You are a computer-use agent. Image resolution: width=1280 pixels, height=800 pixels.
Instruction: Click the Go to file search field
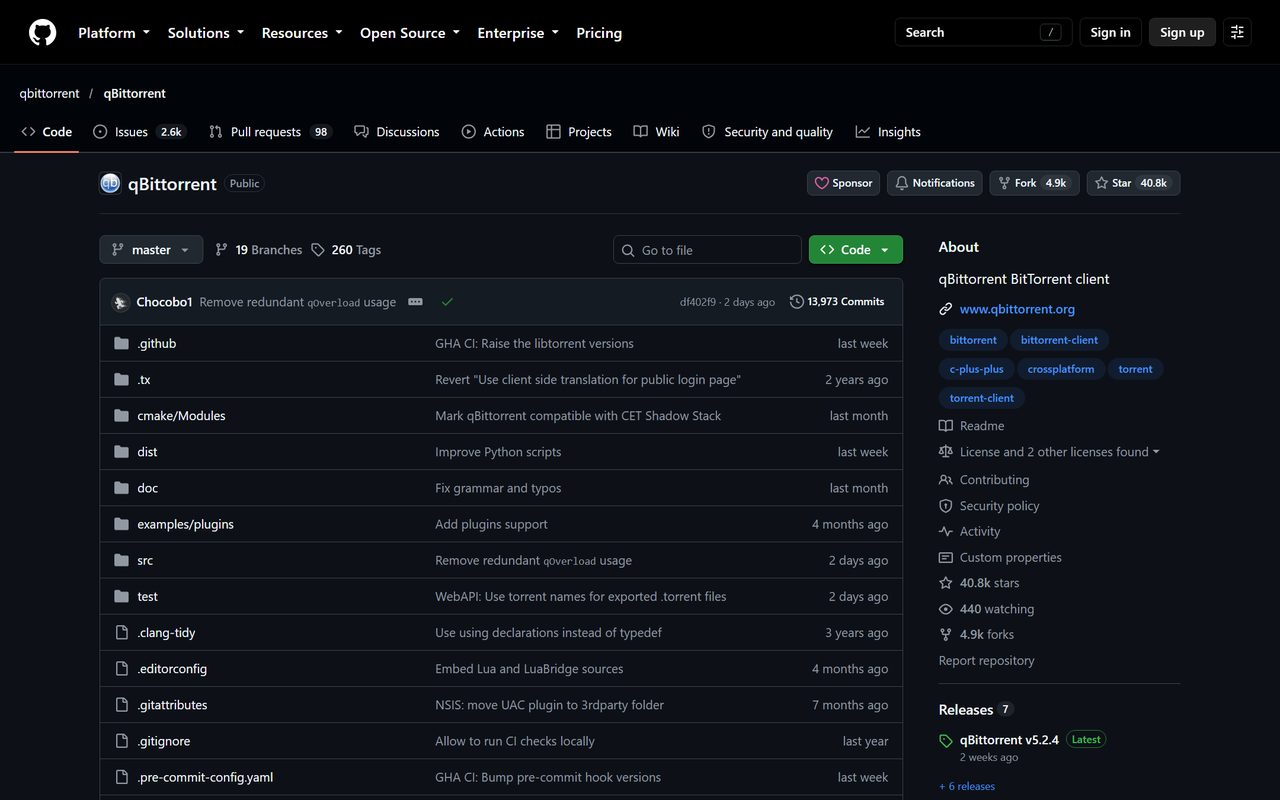[x=707, y=250]
